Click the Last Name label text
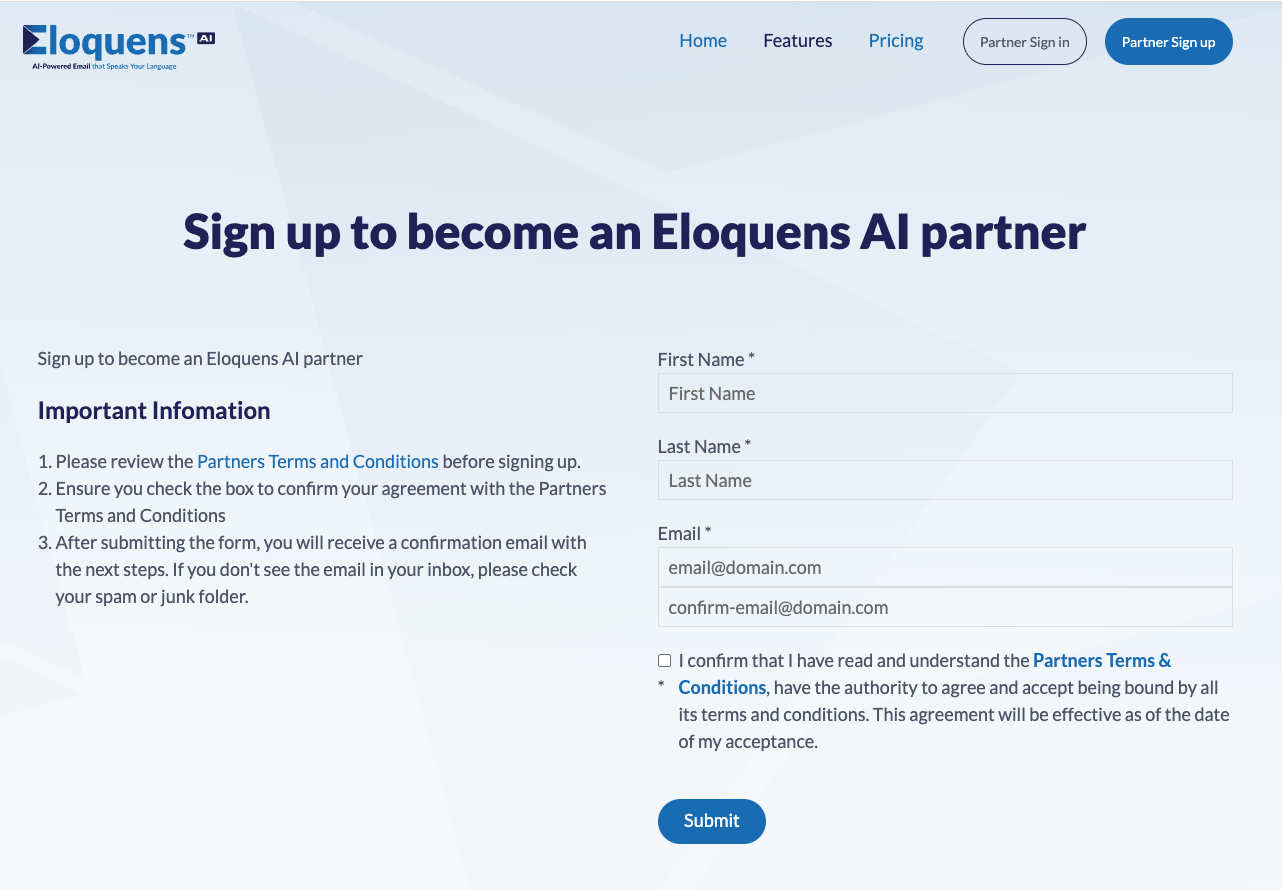The height and width of the screenshot is (890, 1282). (699, 447)
